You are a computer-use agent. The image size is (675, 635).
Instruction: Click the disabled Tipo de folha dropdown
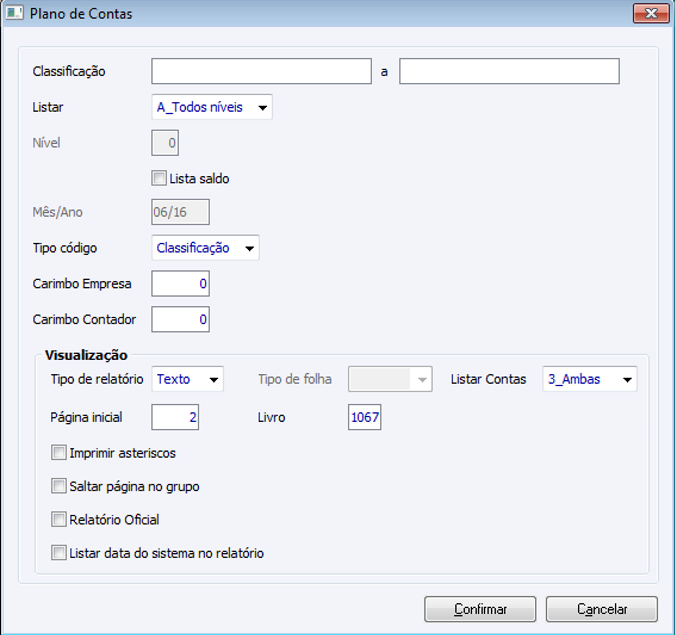390,379
